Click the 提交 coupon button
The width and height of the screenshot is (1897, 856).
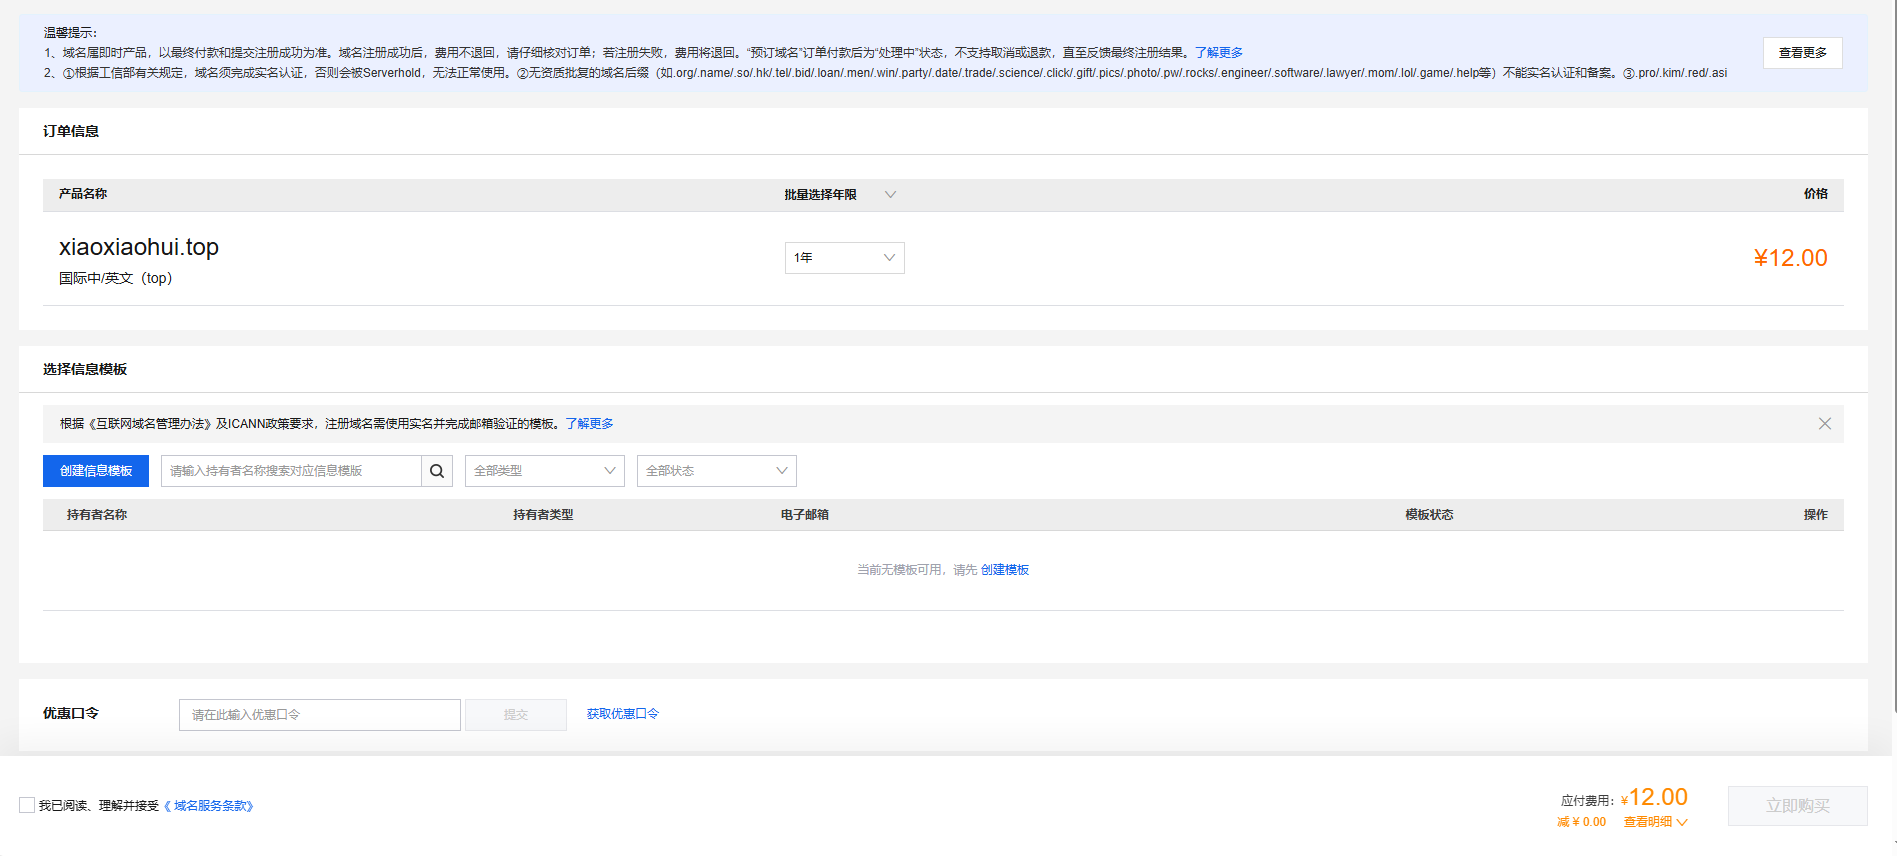[x=515, y=715]
